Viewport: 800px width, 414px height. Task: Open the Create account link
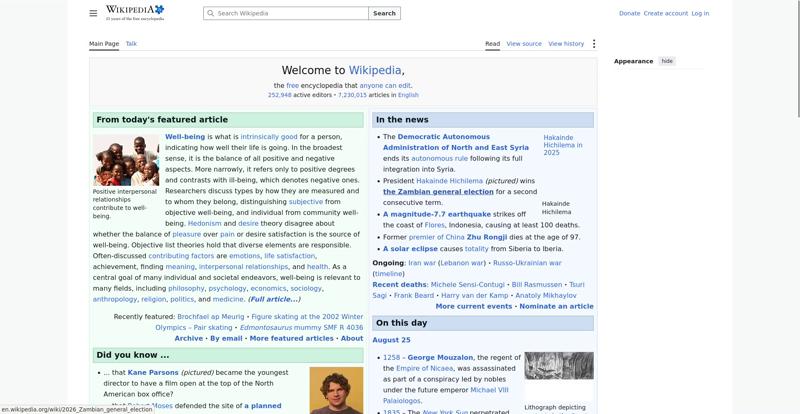(665, 13)
